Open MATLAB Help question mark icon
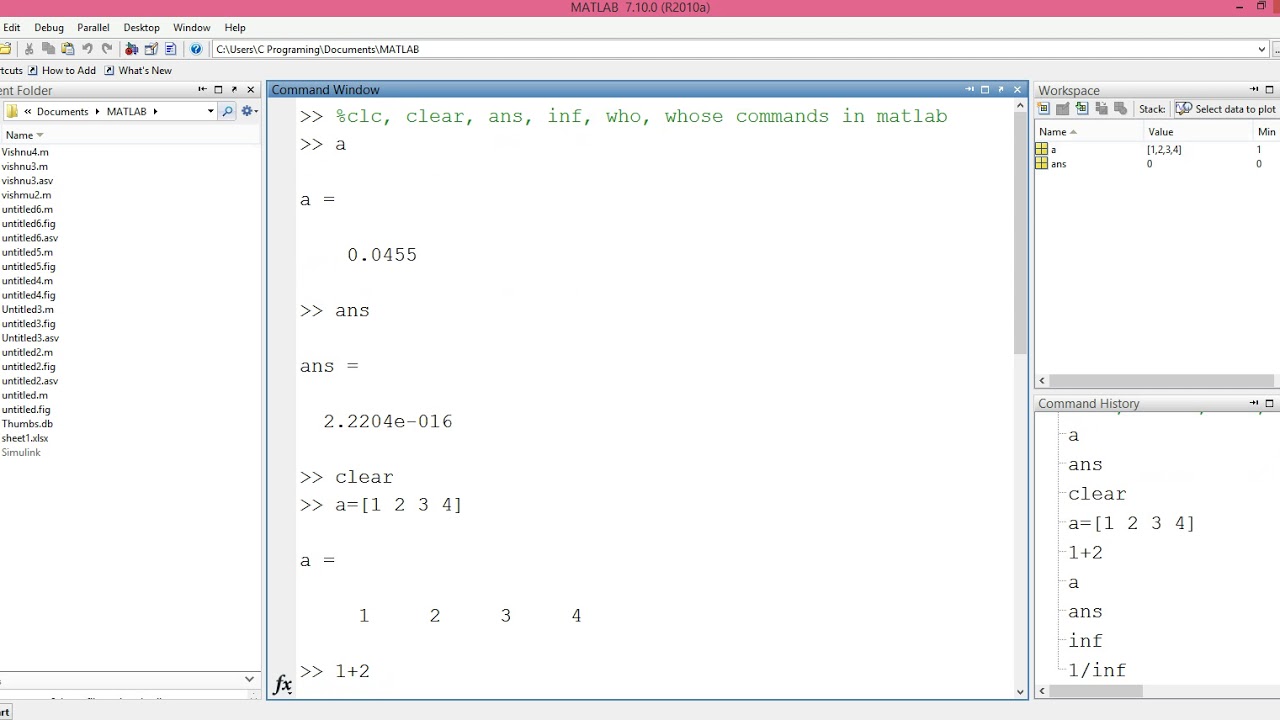 coord(196,49)
